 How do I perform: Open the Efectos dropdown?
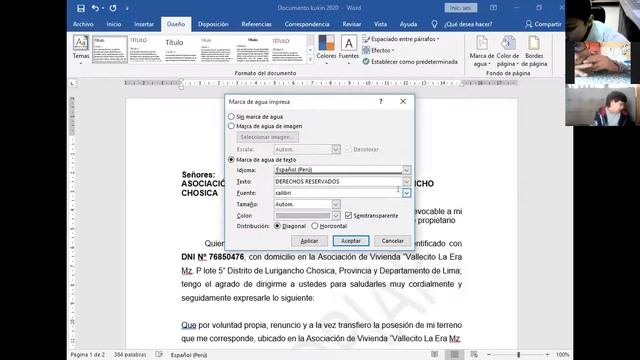point(378,50)
